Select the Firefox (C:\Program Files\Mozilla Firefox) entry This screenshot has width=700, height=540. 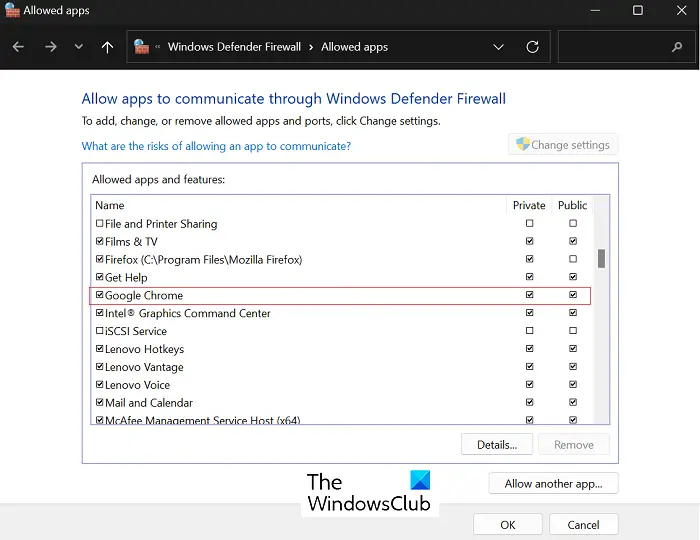[342, 259]
